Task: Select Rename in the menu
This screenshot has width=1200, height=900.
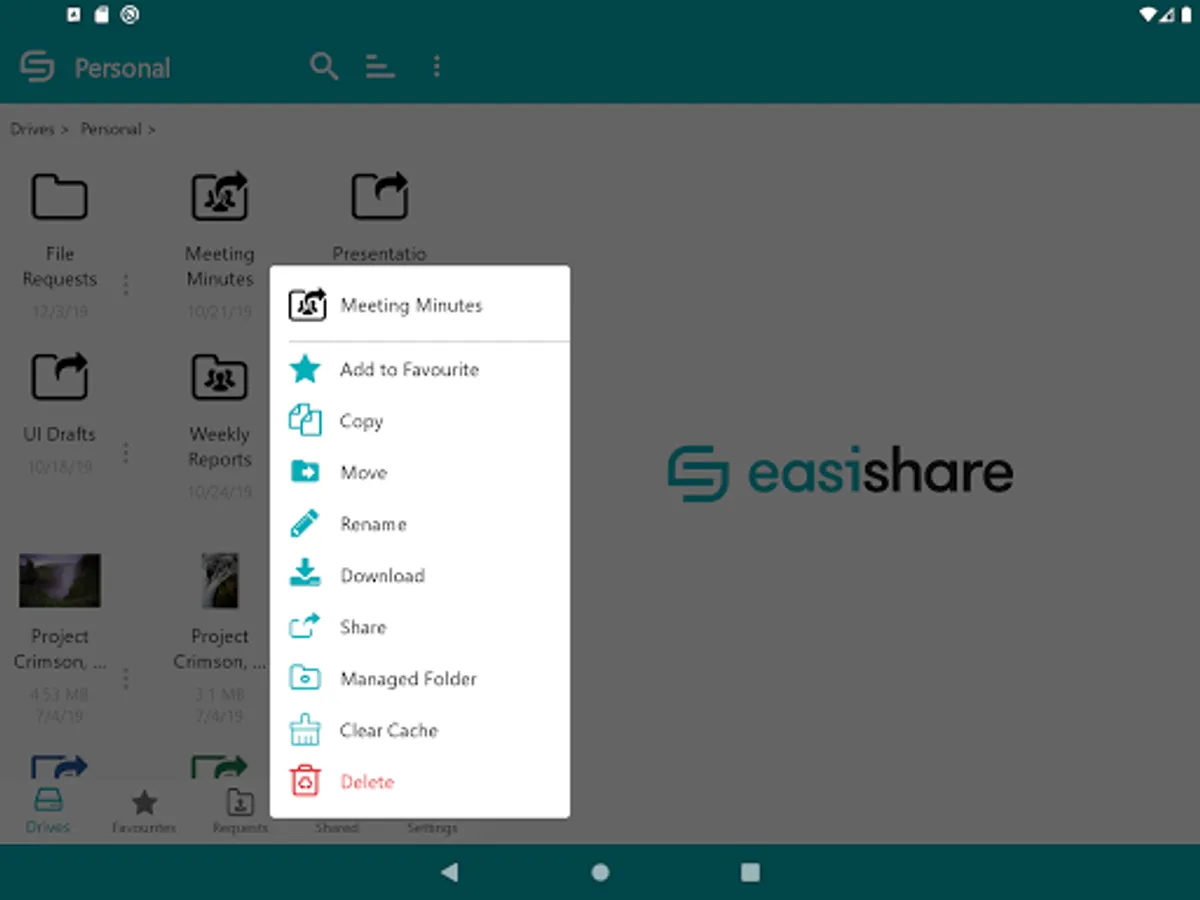Action: tap(420, 524)
